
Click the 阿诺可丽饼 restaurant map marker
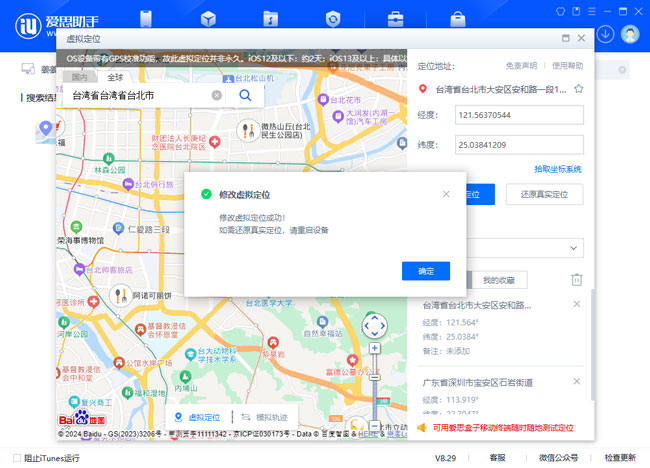(x=121, y=296)
